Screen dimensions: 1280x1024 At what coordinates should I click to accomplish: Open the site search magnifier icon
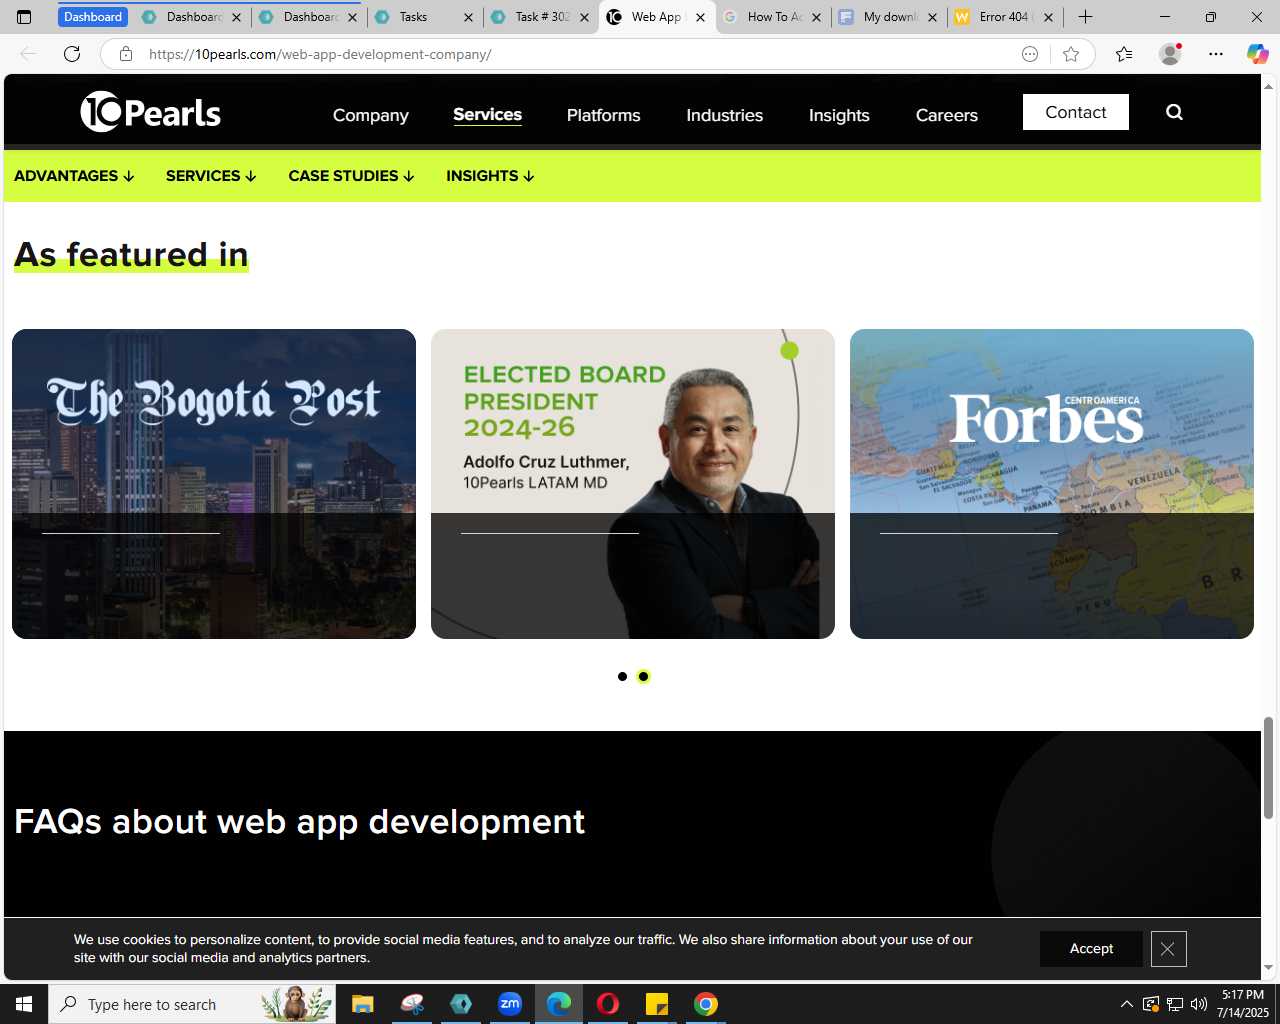point(1174,112)
